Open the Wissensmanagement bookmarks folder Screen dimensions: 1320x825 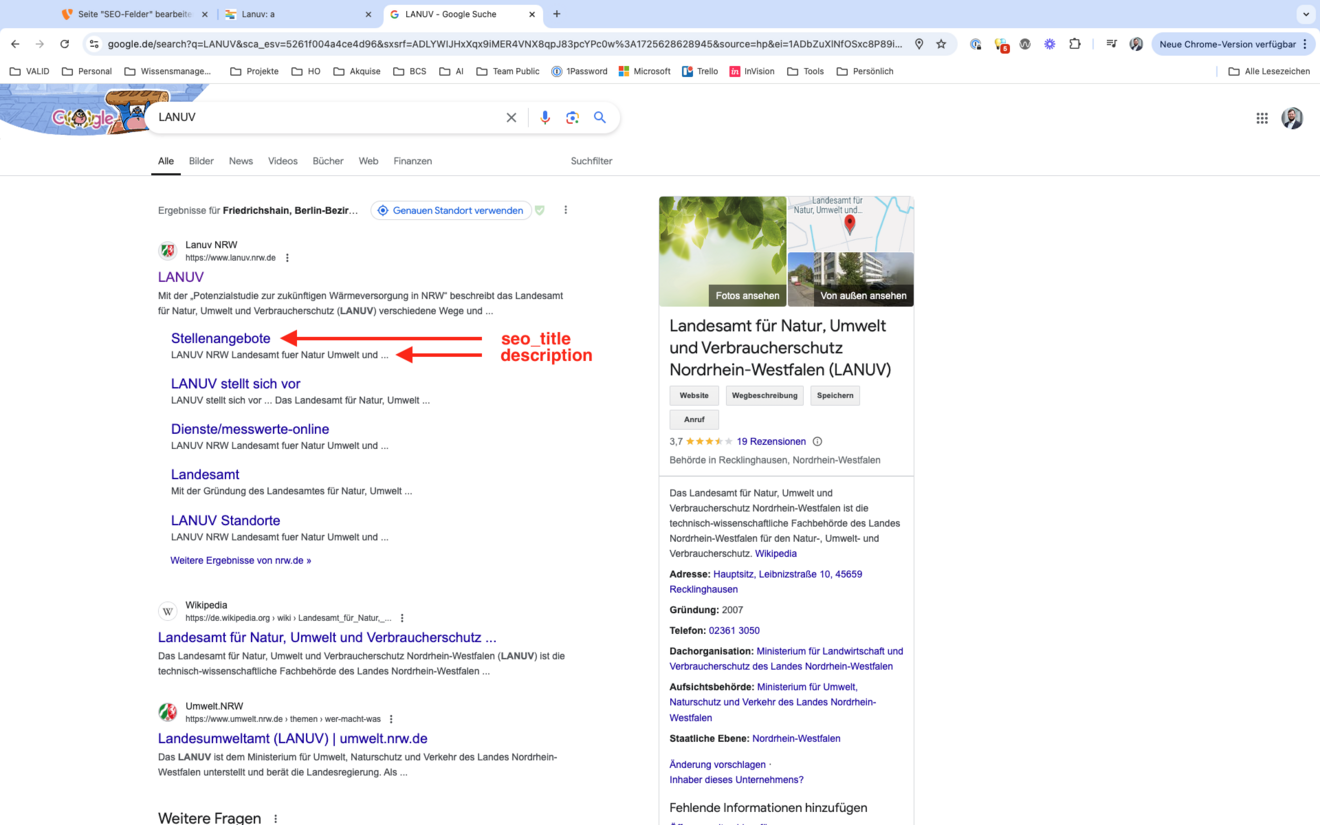tap(168, 71)
